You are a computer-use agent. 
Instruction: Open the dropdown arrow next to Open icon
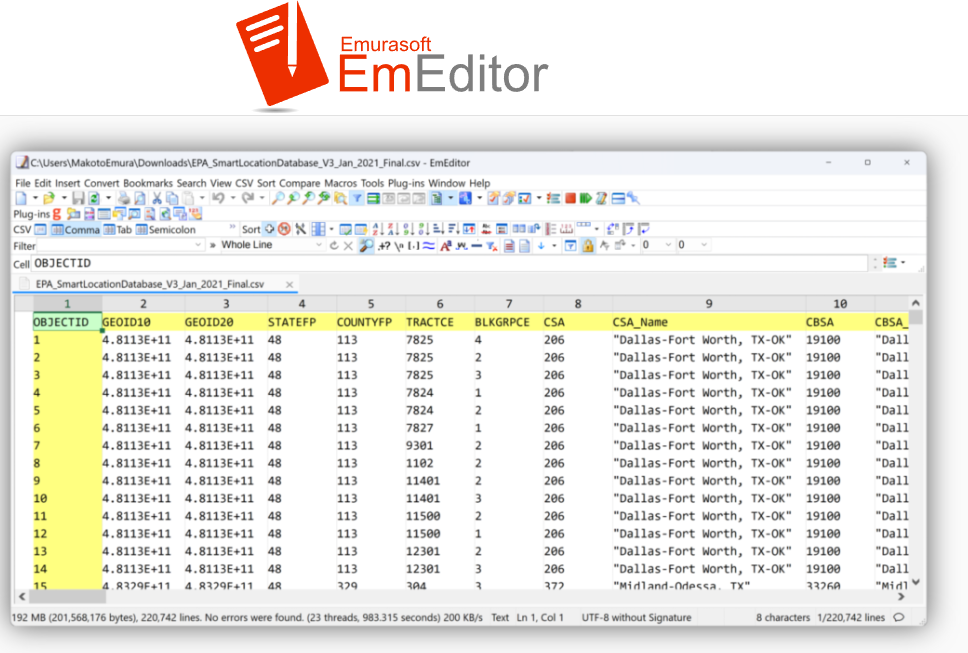[64, 198]
